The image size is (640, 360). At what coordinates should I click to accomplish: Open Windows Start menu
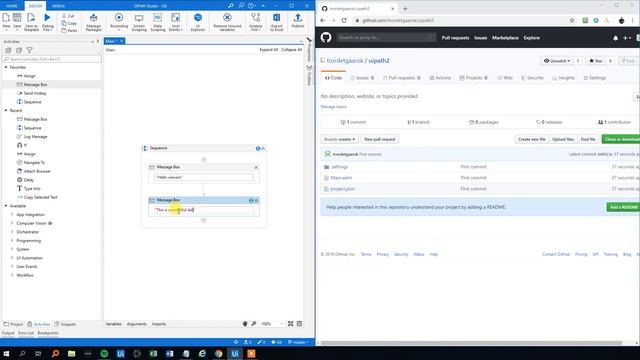pos(7,353)
